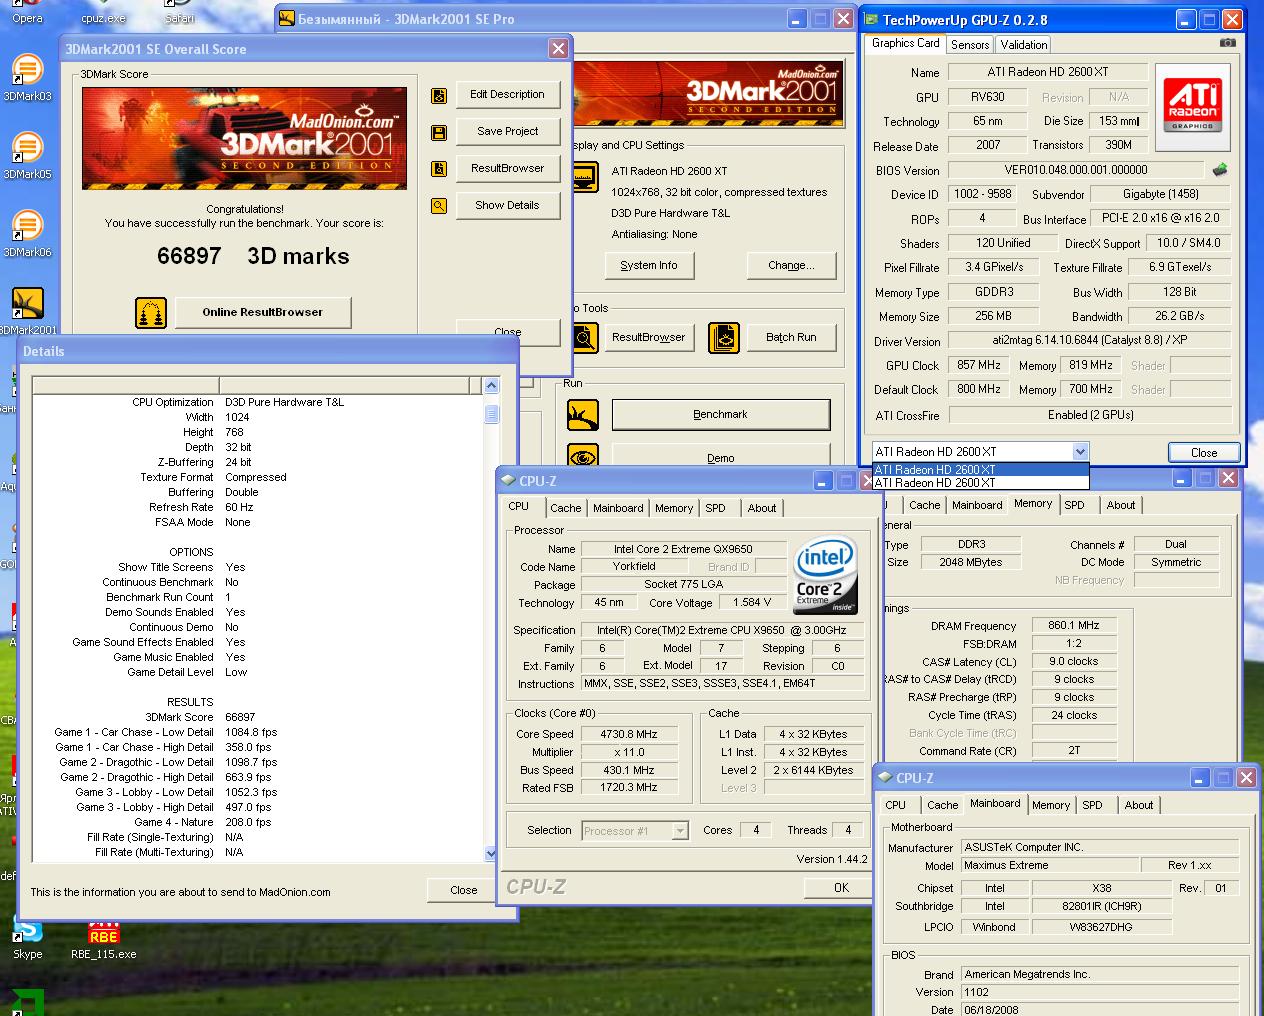Viewport: 1264px width, 1016px height.
Task: Click the Details list scroll-down arrow
Action: [491, 853]
